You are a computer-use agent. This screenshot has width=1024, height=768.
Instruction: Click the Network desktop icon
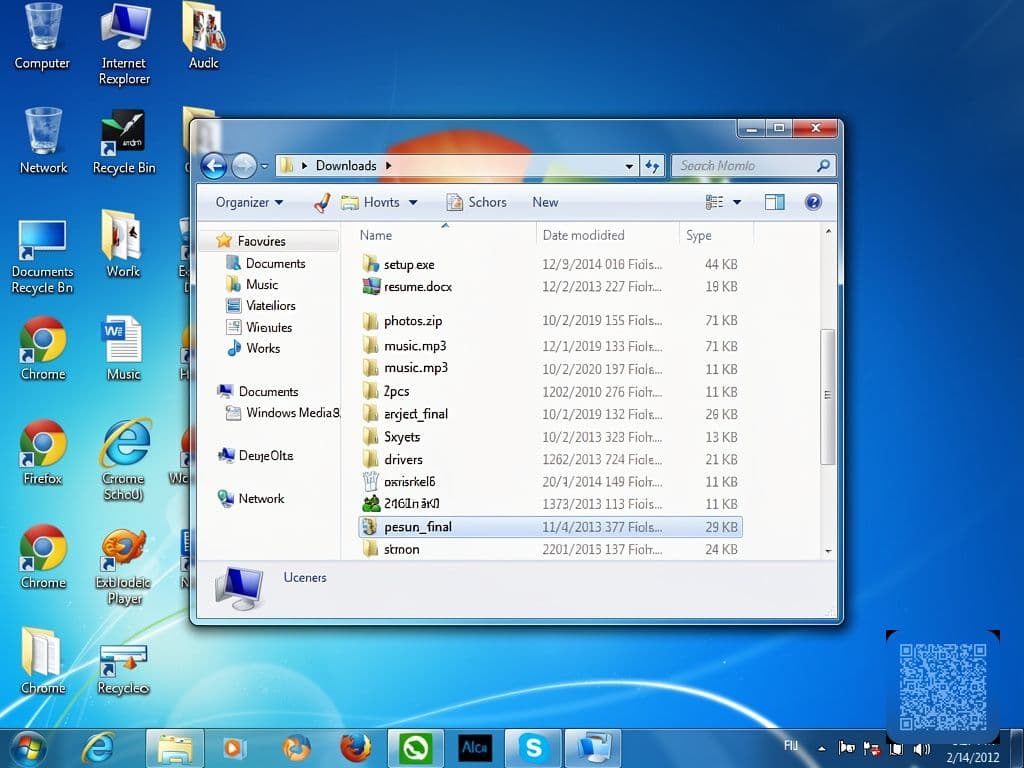tap(43, 141)
